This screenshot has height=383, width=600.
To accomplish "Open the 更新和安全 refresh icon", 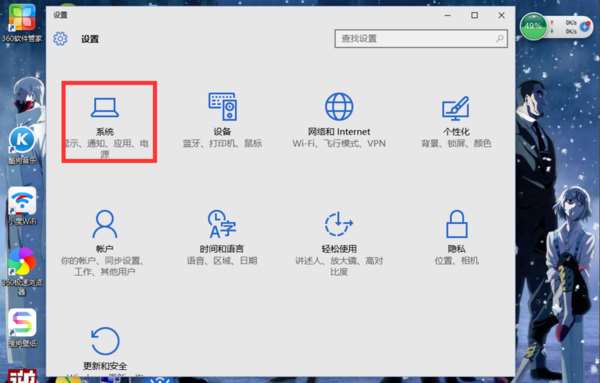I will tap(105, 341).
